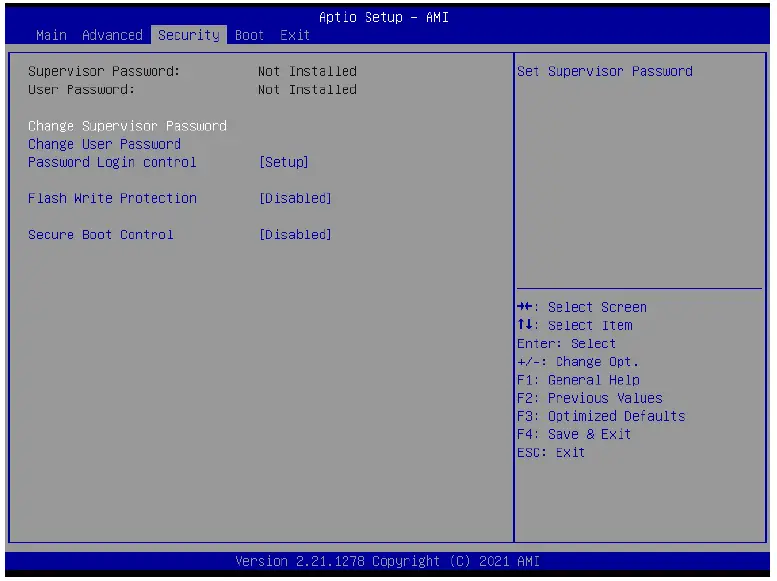This screenshot has width=777, height=581.
Task: Click the Aptio Setup - AMI title
Action: click(384, 17)
